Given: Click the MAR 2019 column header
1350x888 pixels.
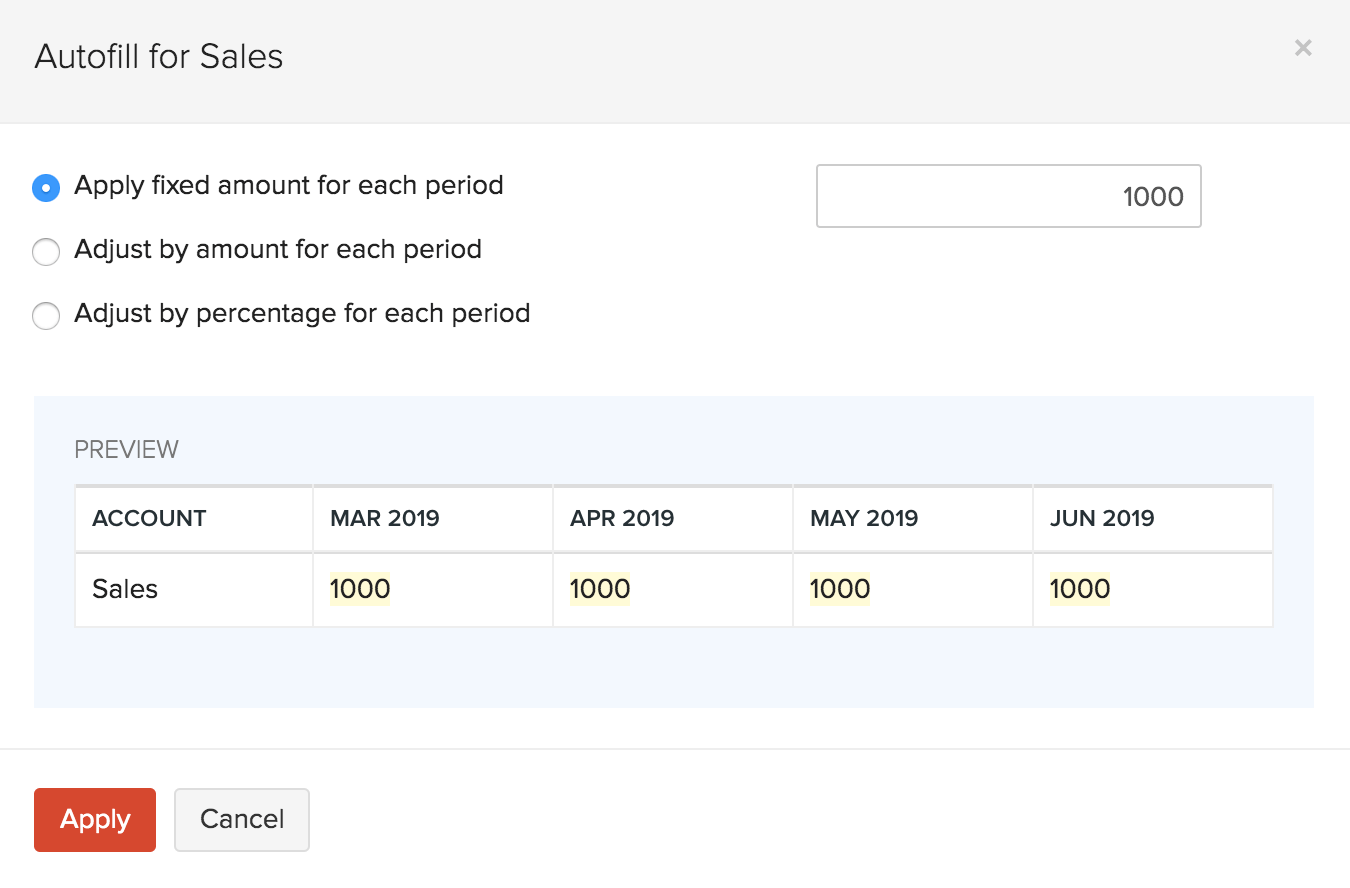Looking at the screenshot, I should coord(385,518).
